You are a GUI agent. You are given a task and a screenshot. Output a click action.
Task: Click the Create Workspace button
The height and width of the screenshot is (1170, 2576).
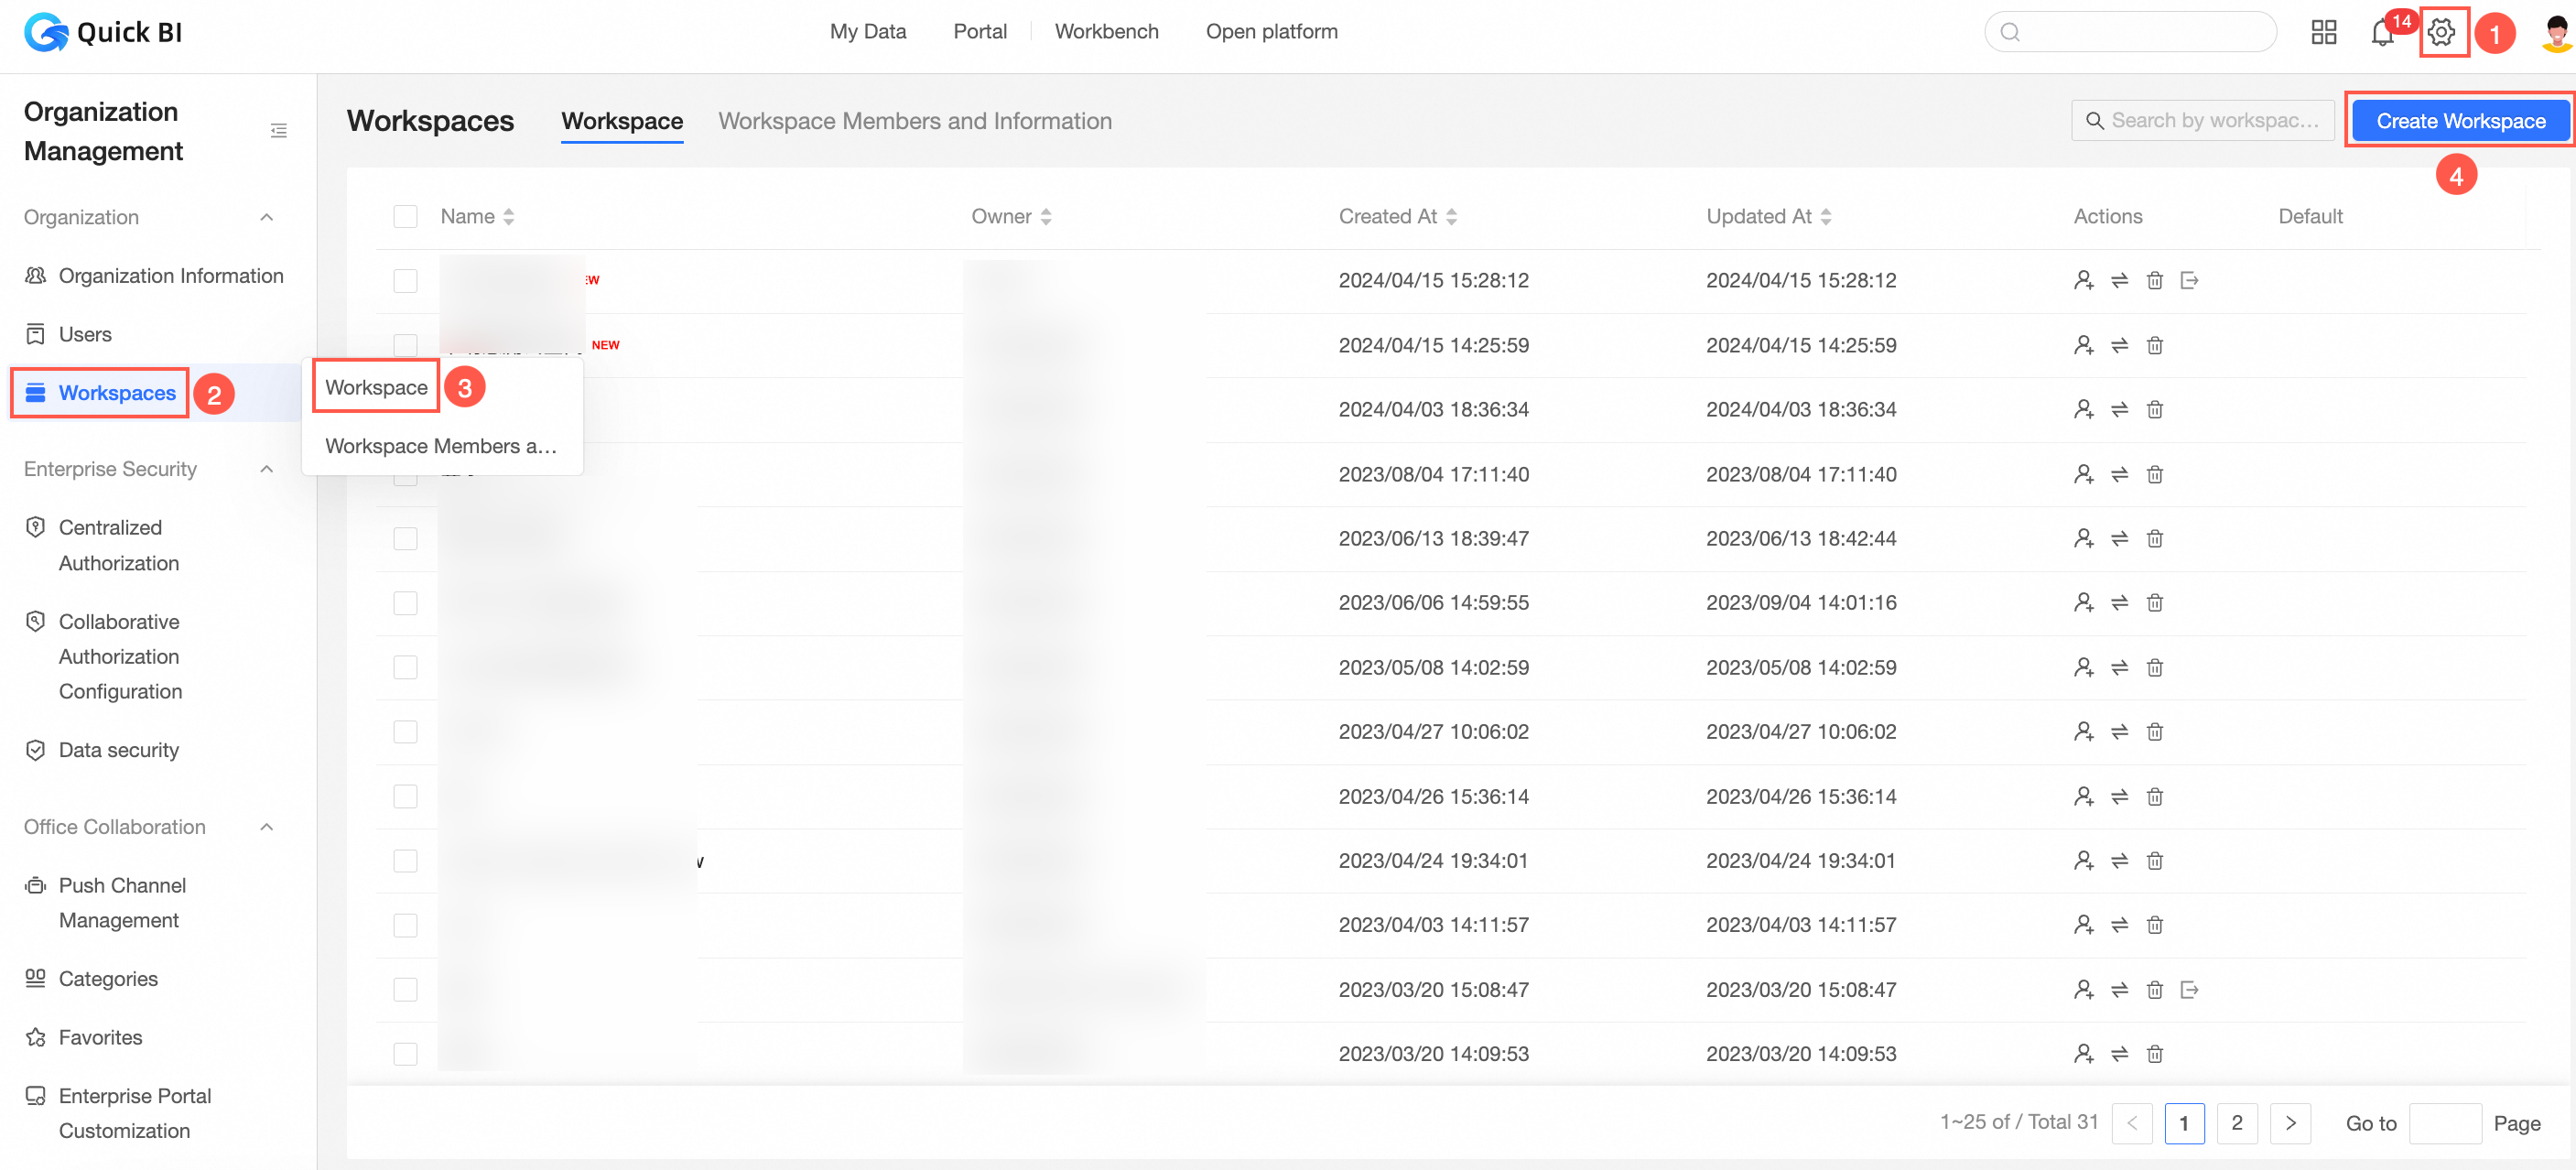point(2460,121)
